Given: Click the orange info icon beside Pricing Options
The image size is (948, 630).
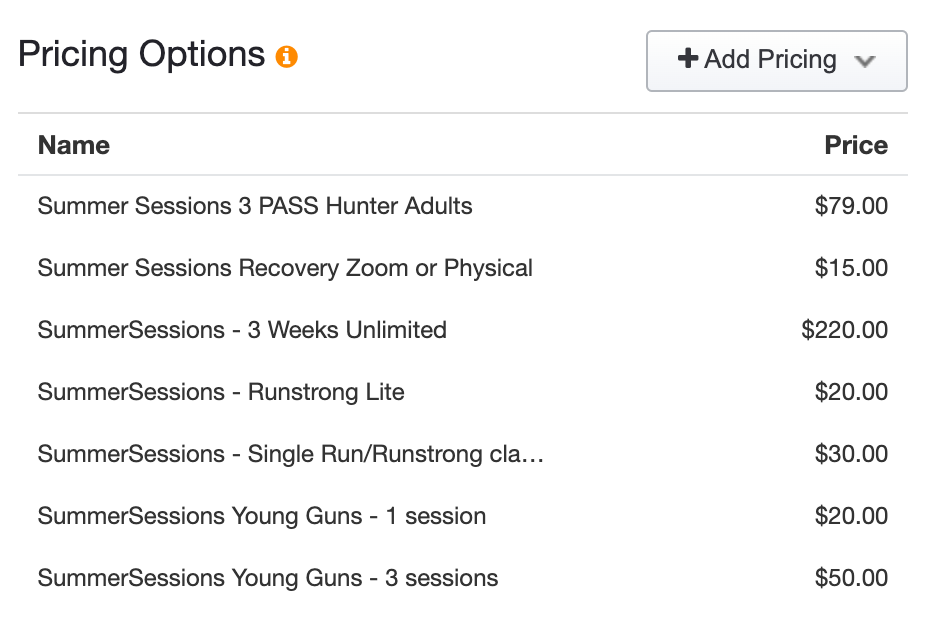Looking at the screenshot, I should pyautogui.click(x=287, y=57).
